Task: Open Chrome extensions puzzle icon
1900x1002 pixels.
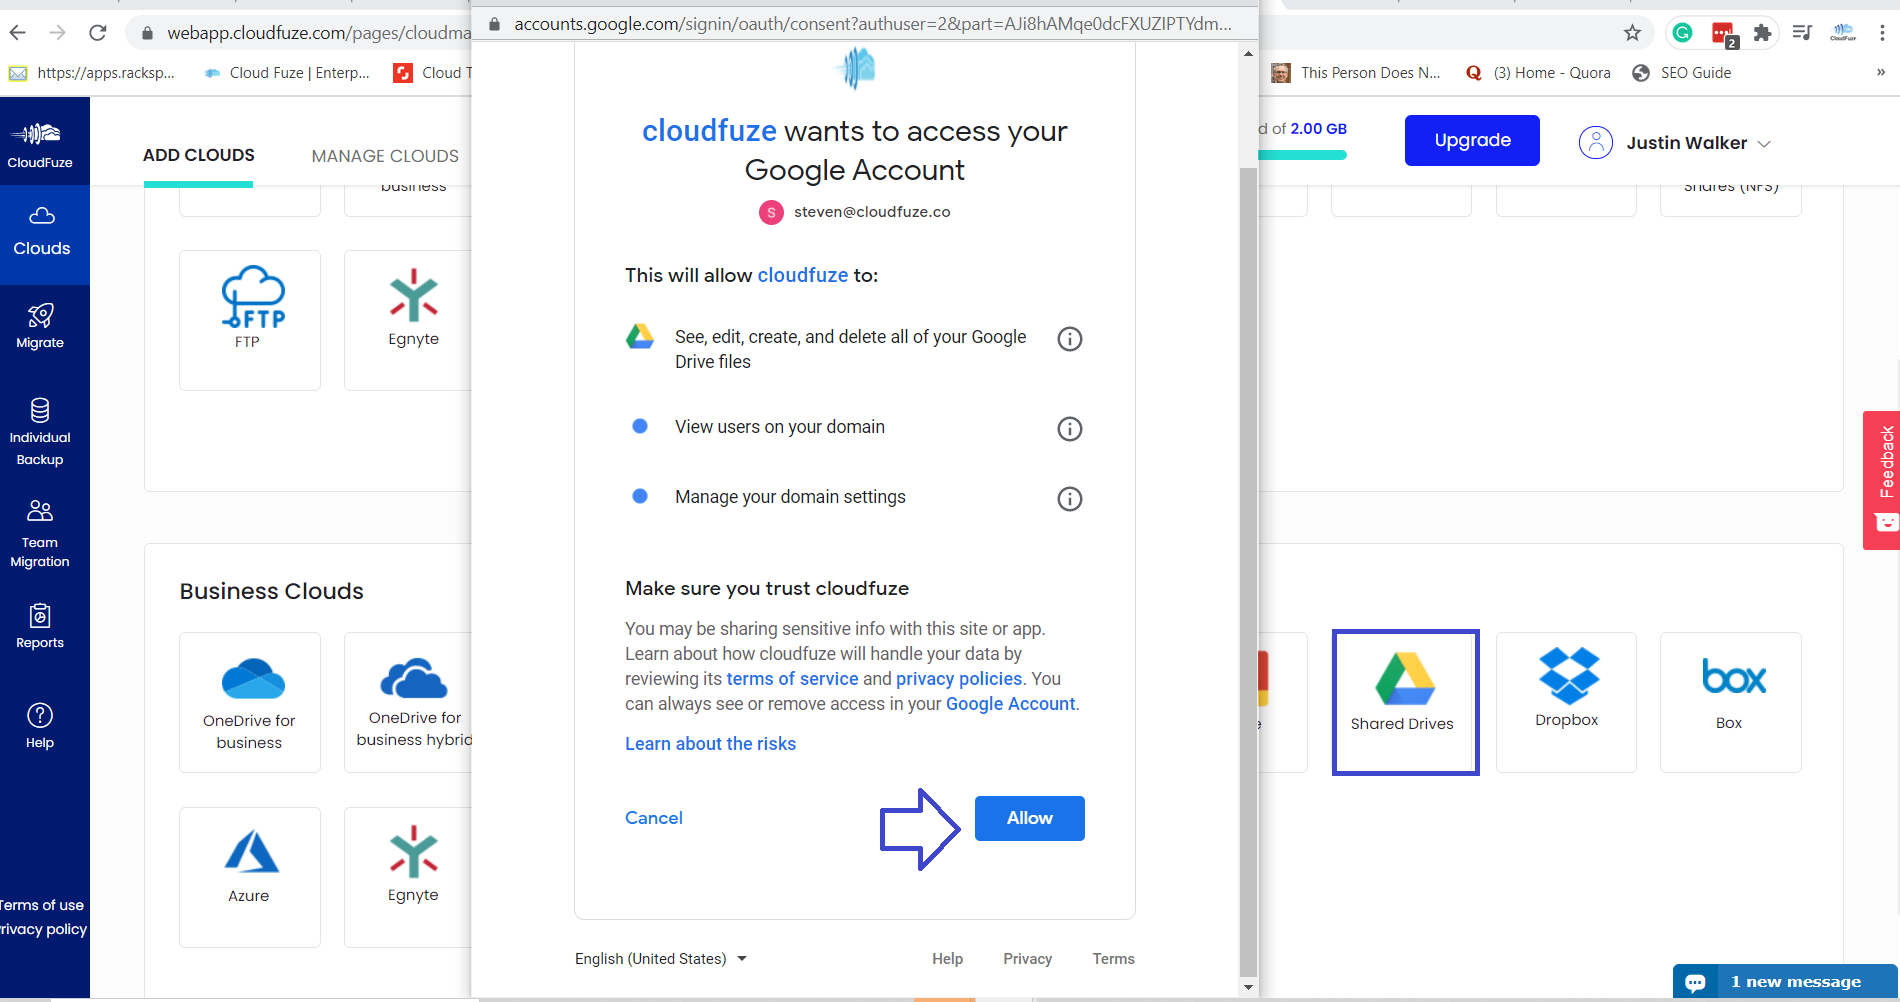Action: (1763, 33)
